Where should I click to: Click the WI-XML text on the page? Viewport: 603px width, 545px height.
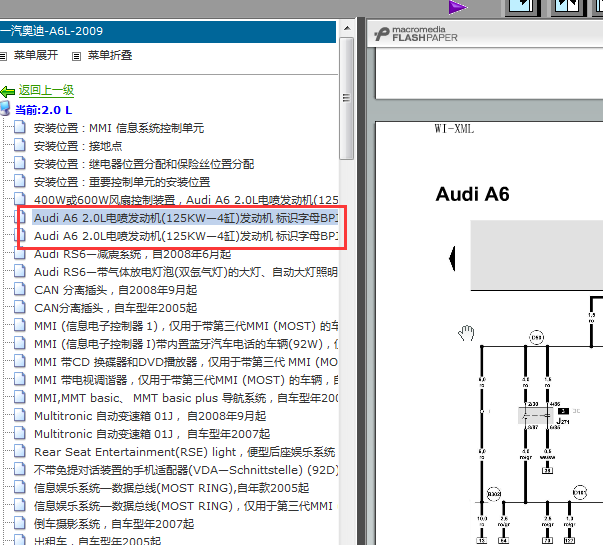[x=454, y=129]
